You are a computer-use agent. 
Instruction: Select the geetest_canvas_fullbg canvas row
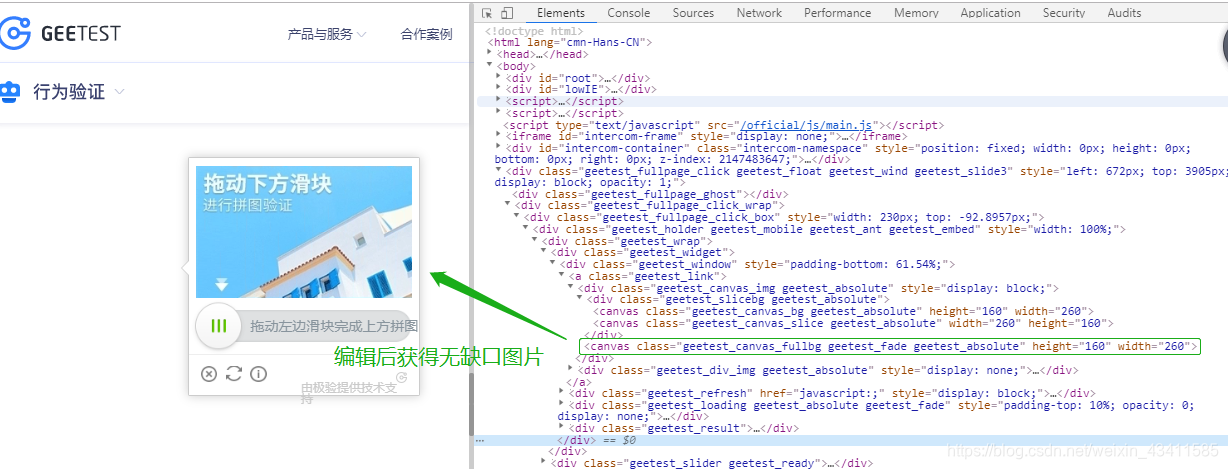pyautogui.click(x=889, y=346)
